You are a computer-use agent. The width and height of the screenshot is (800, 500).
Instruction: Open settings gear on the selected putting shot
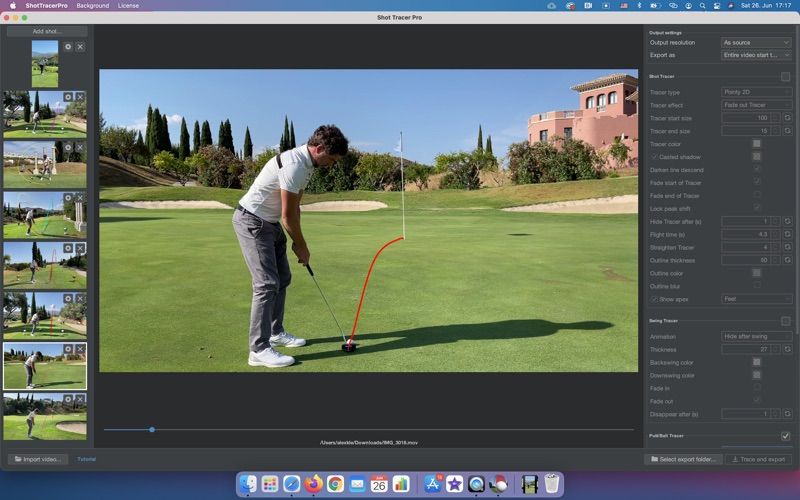(68, 349)
